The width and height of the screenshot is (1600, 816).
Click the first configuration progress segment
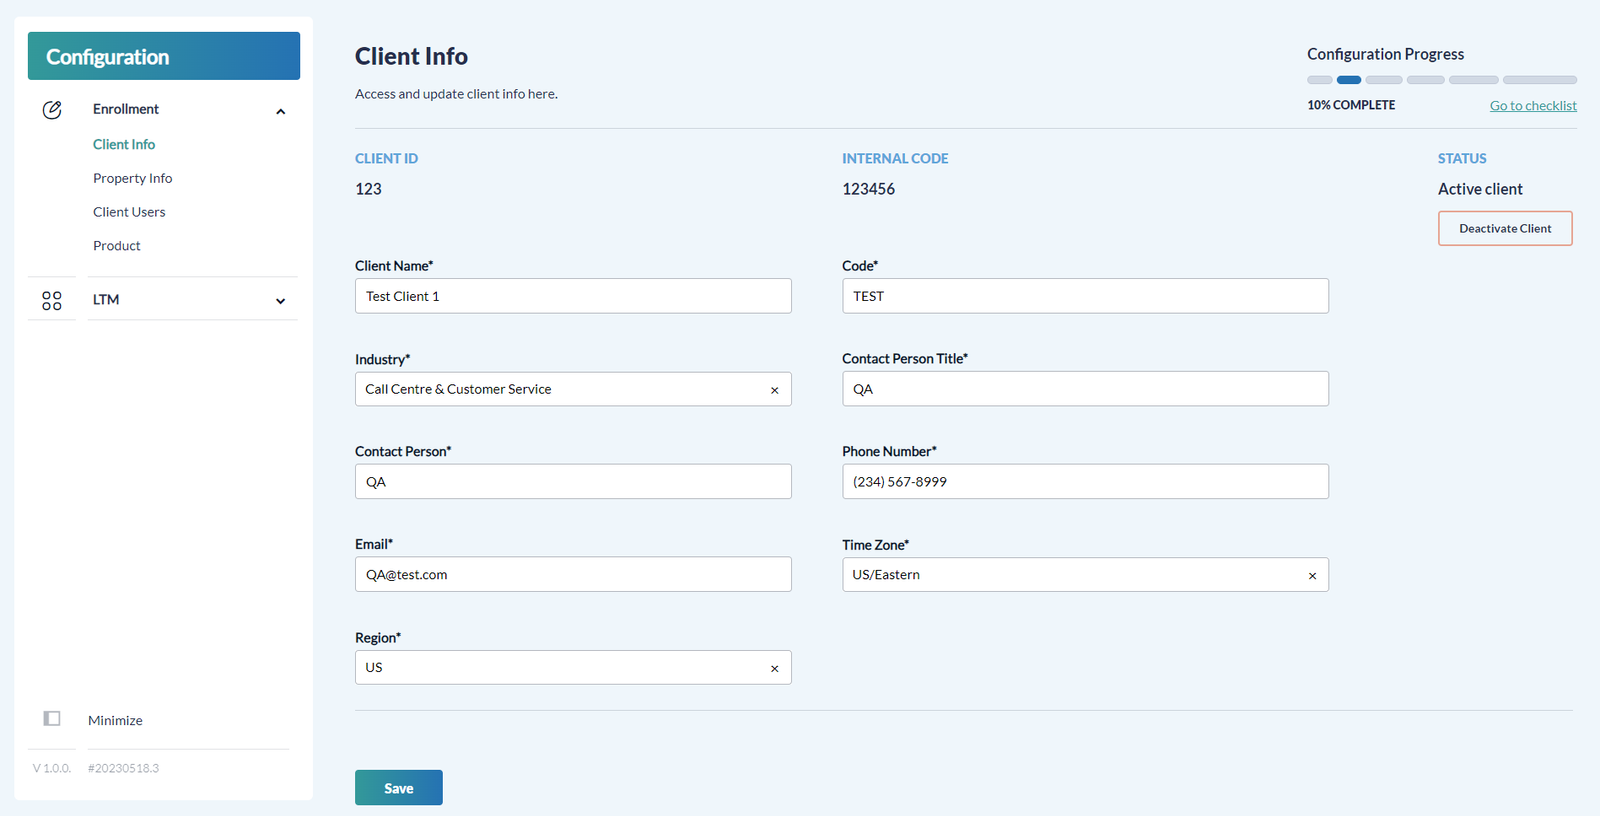click(x=1320, y=80)
